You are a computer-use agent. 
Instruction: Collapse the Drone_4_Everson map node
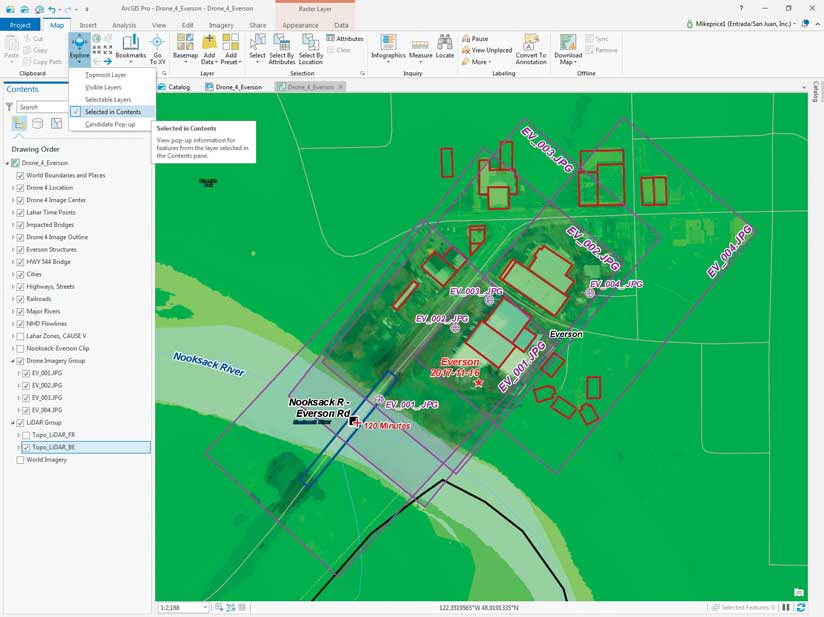point(7,163)
